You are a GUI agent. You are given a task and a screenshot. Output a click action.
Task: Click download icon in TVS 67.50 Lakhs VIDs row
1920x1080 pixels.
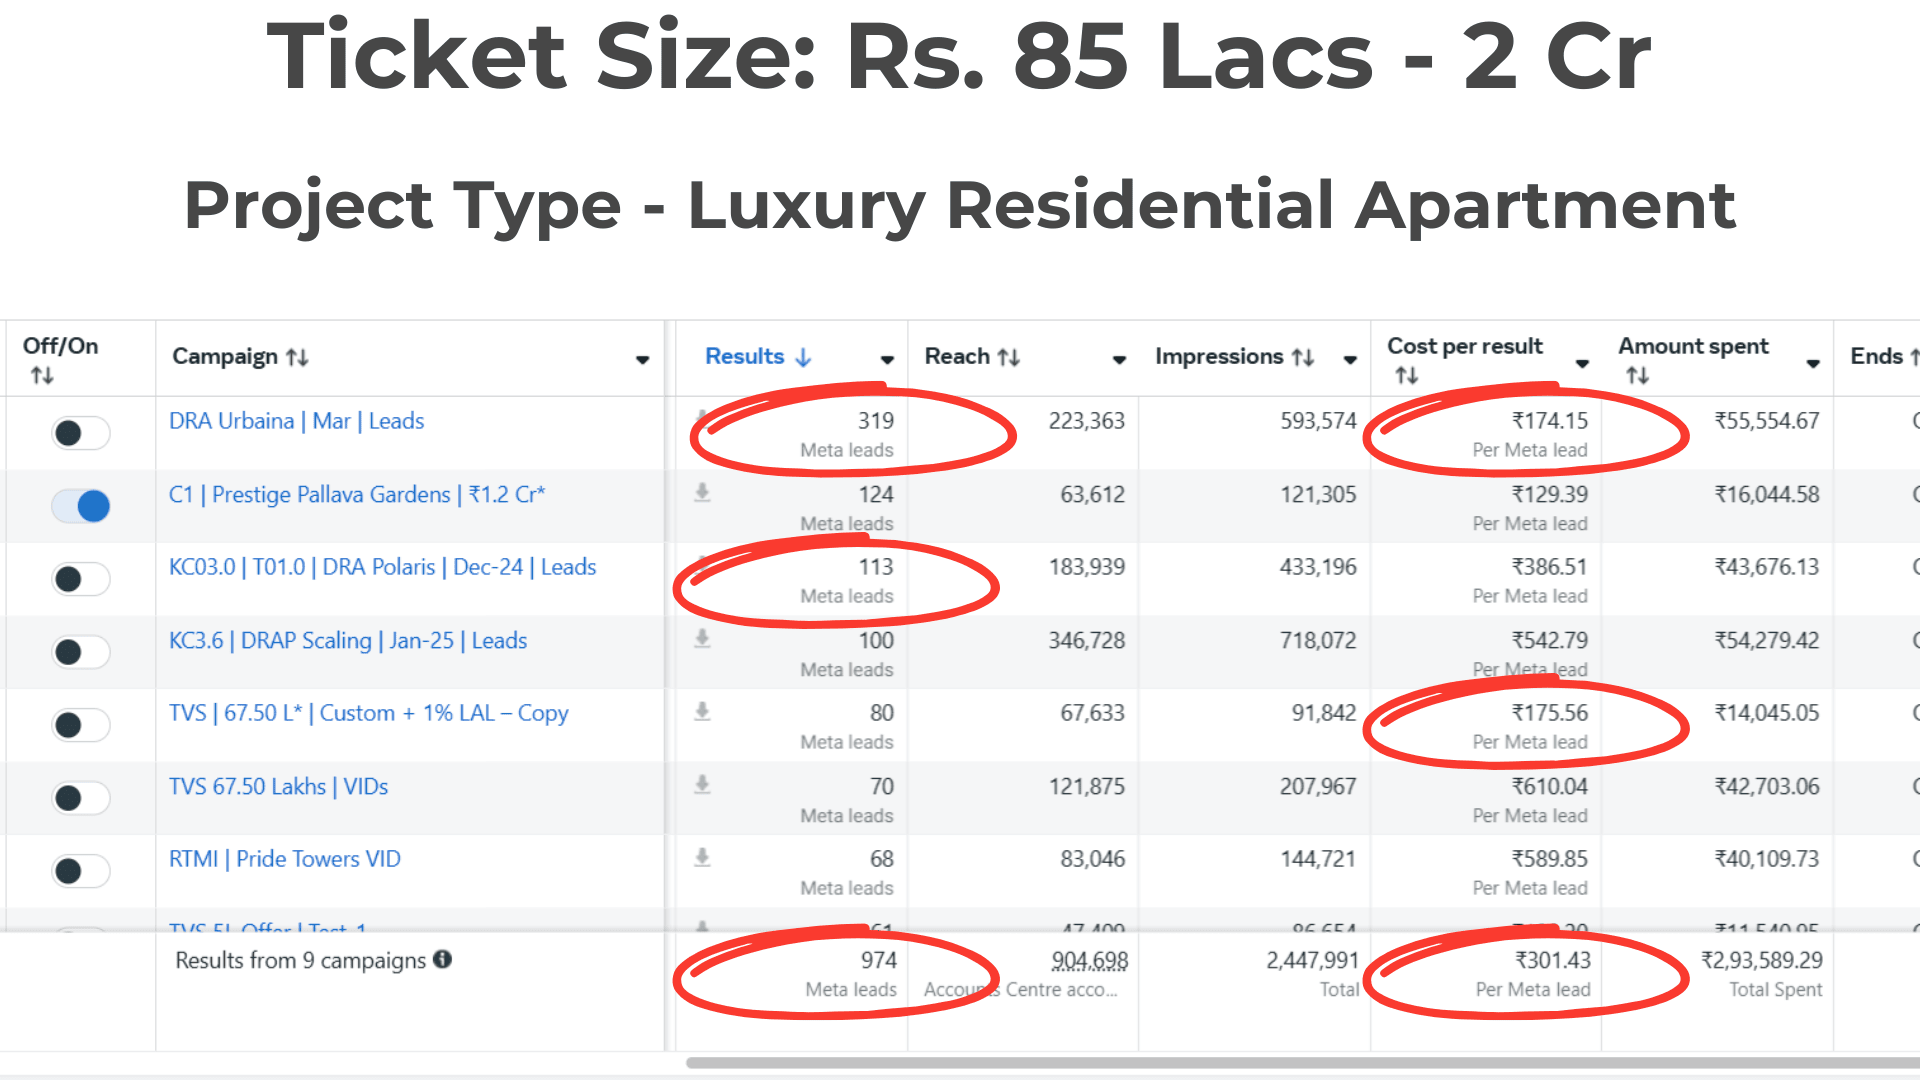pos(703,784)
